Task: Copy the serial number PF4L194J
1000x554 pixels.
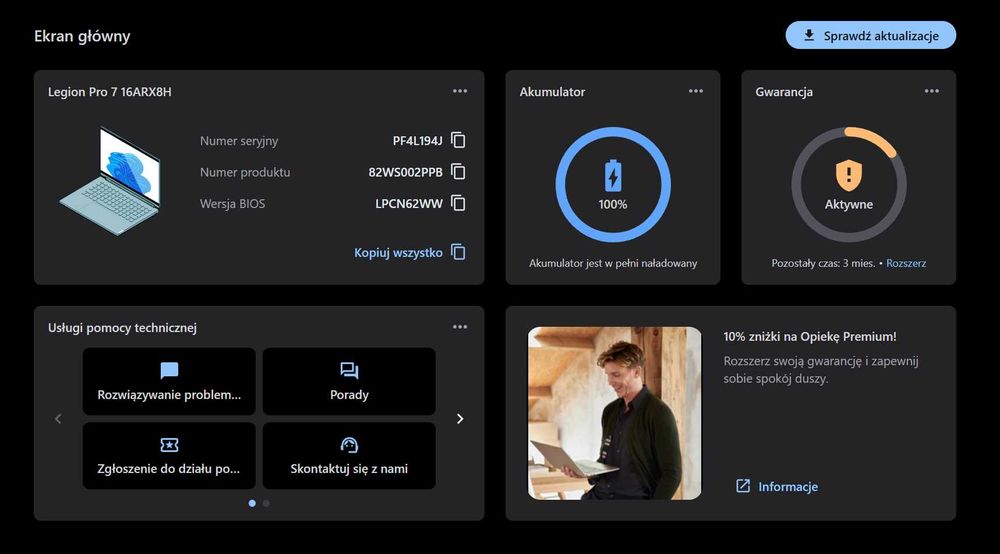Action: tap(458, 140)
